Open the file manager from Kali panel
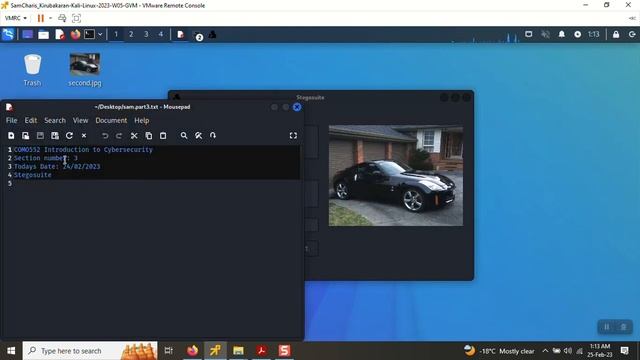 point(43,35)
